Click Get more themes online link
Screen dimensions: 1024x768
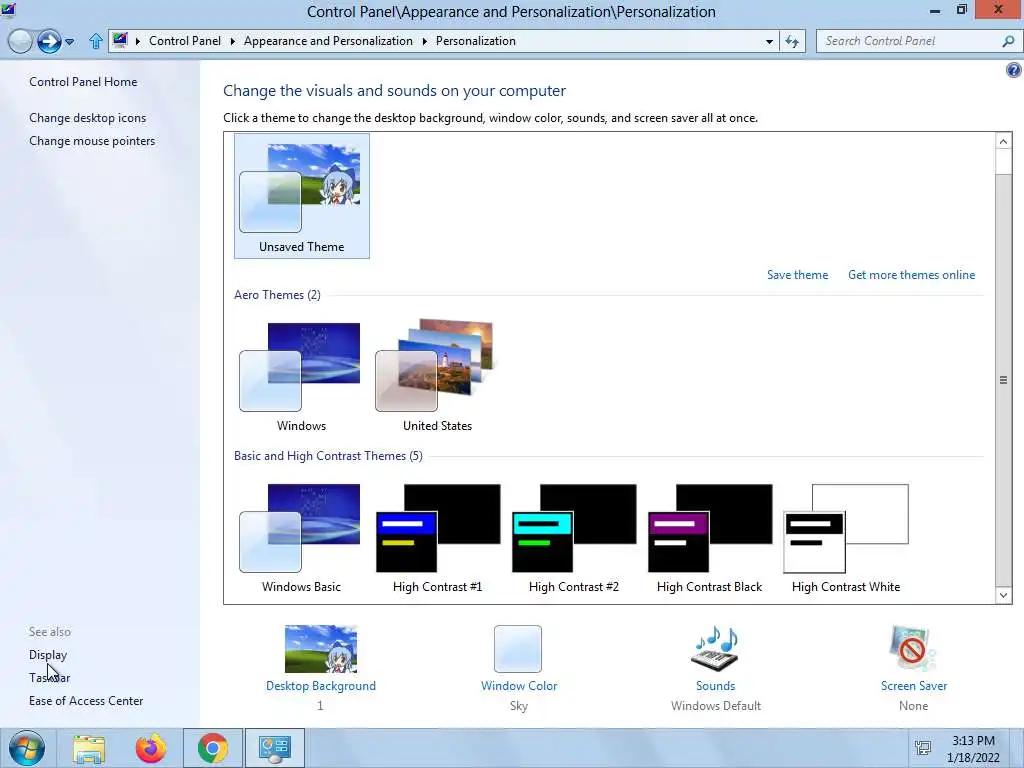[x=911, y=275]
